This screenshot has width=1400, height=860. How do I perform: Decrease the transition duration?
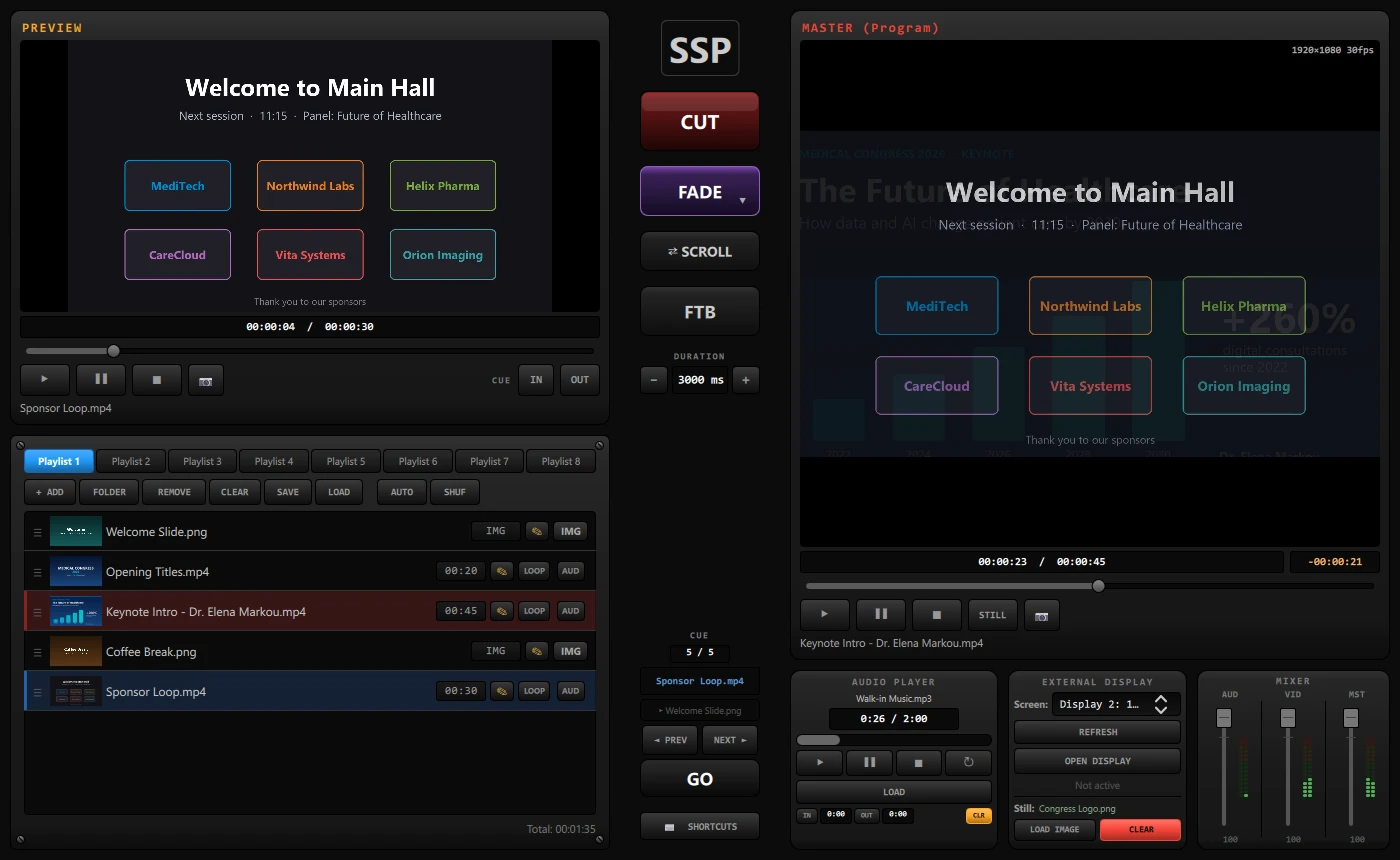(654, 380)
